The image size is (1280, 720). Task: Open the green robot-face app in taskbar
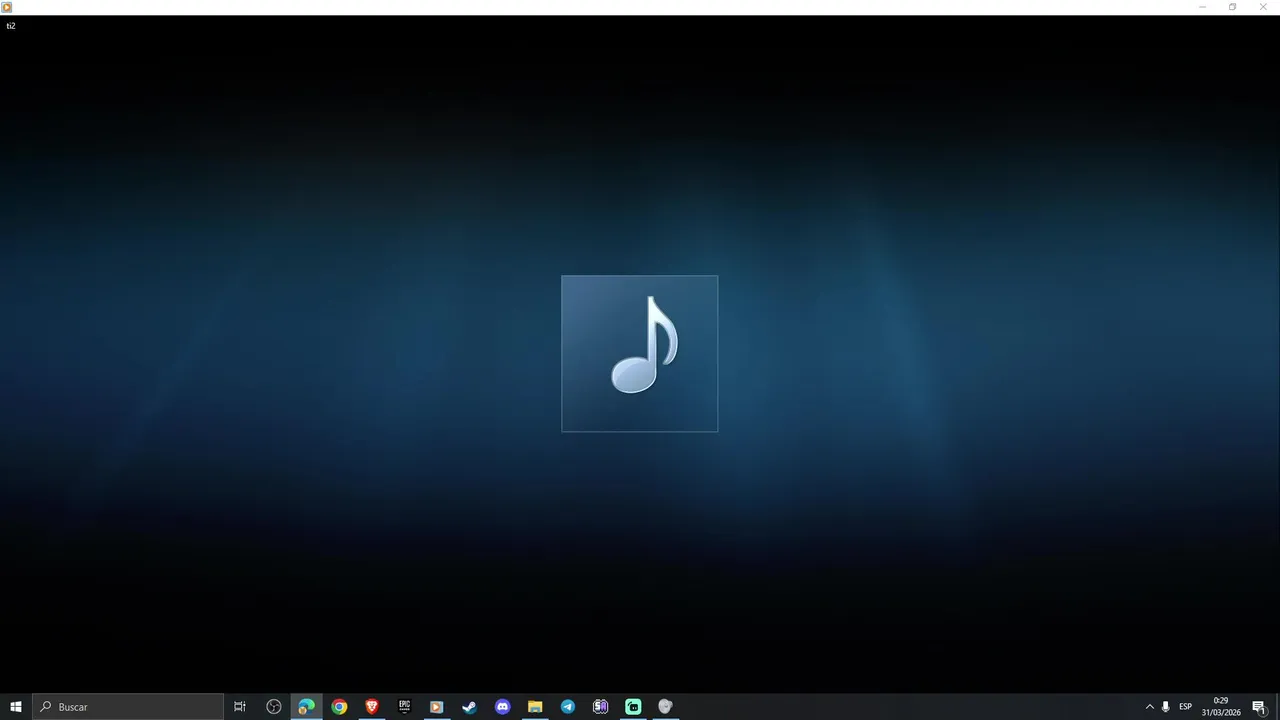tap(633, 706)
